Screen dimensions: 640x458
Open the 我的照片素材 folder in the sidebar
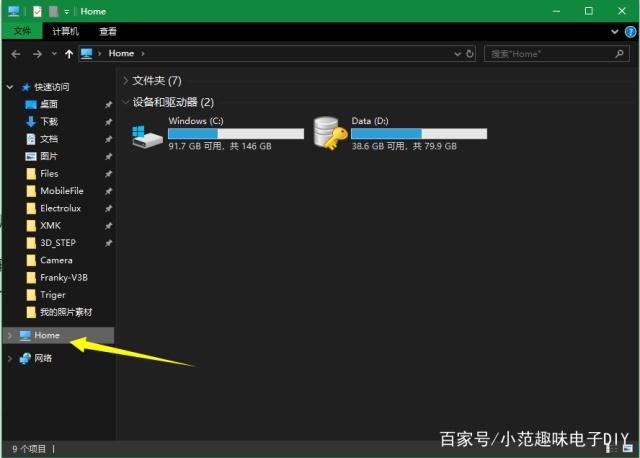(x=66, y=312)
